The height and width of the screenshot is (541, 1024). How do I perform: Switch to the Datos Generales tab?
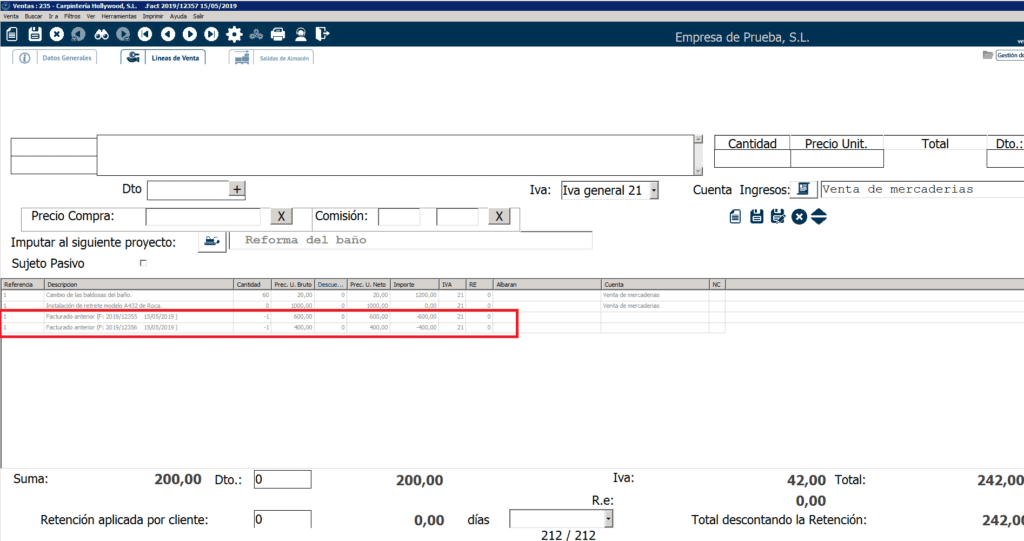point(58,58)
